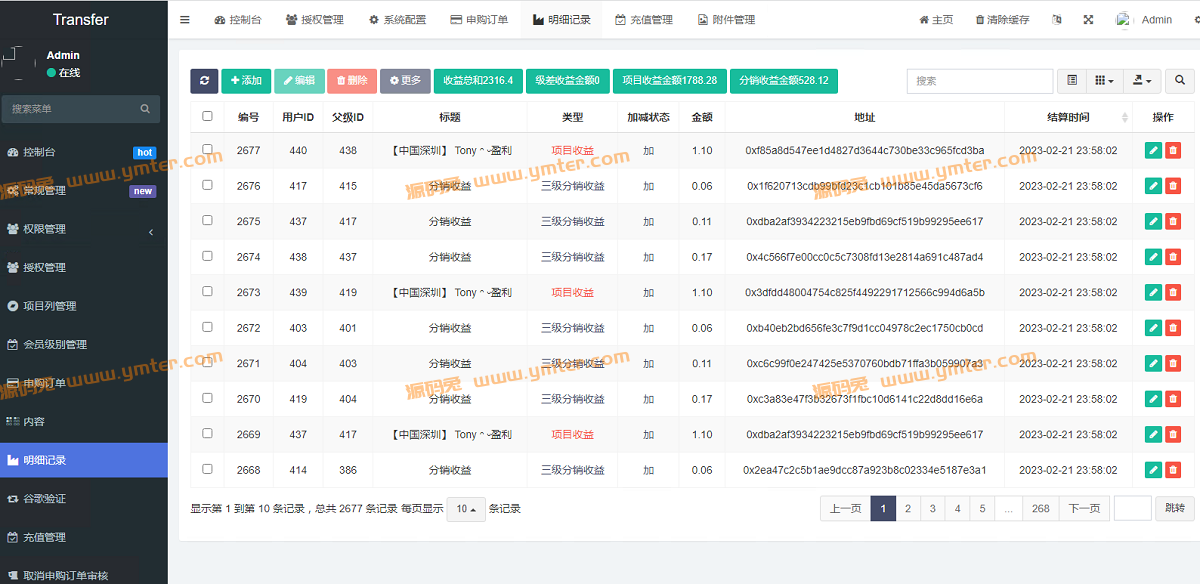1200x584 pixels.
Task: Check the checkbox for row 2669
Action: click(207, 433)
